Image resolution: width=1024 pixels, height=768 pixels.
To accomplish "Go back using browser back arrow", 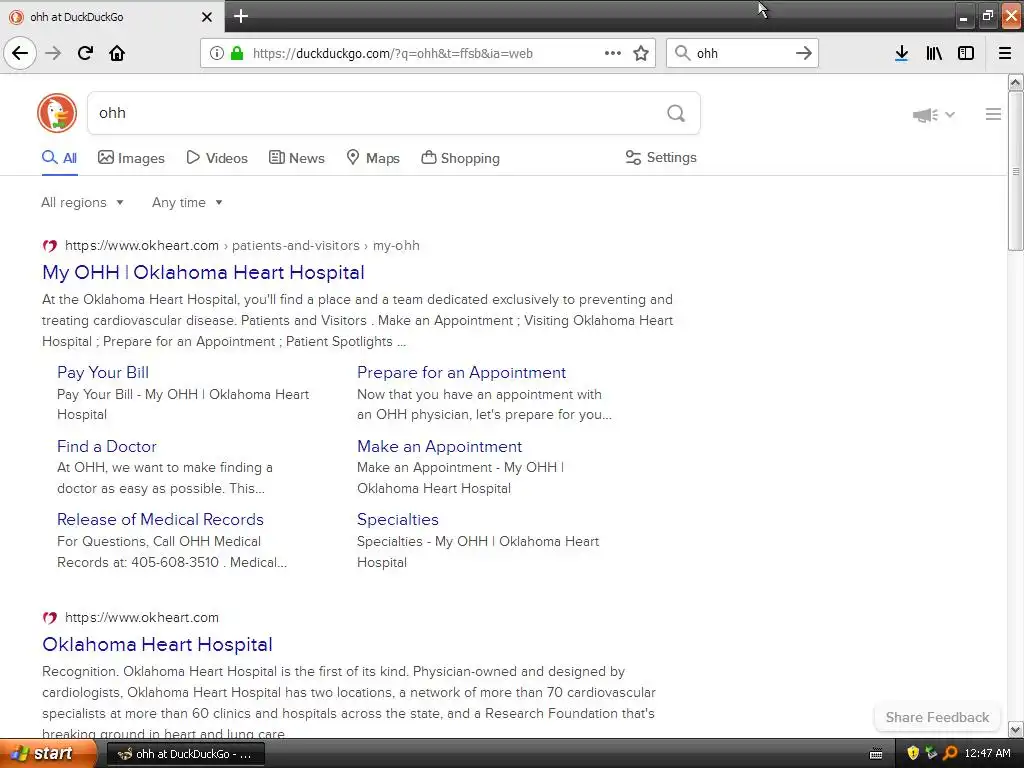I will click(x=20, y=53).
